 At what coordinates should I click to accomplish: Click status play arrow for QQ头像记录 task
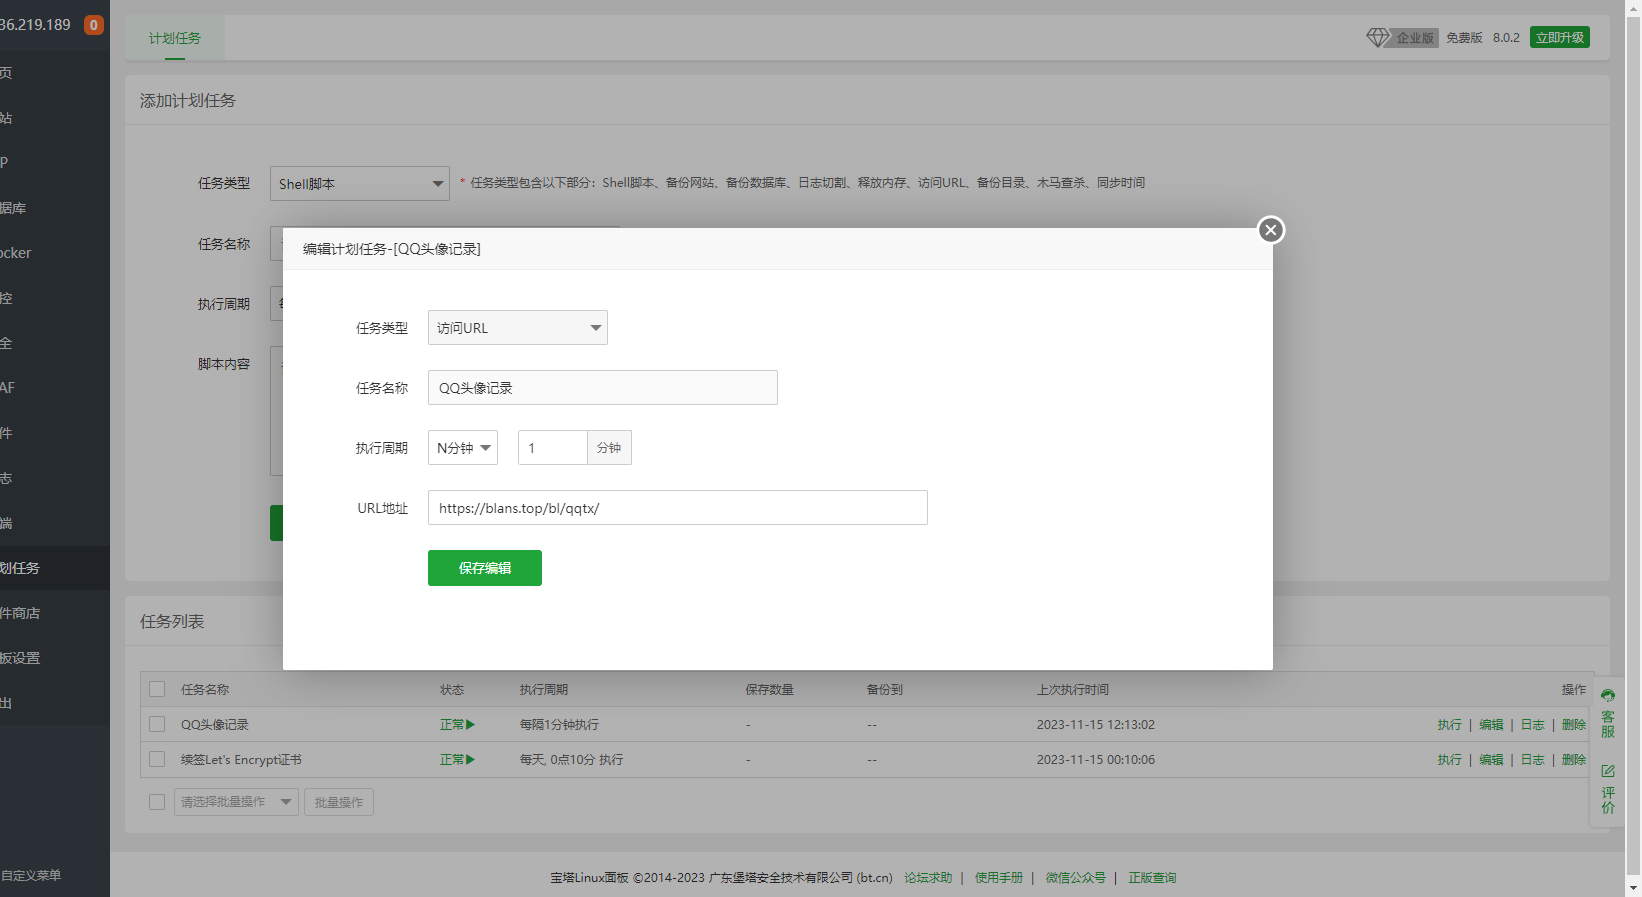point(470,725)
